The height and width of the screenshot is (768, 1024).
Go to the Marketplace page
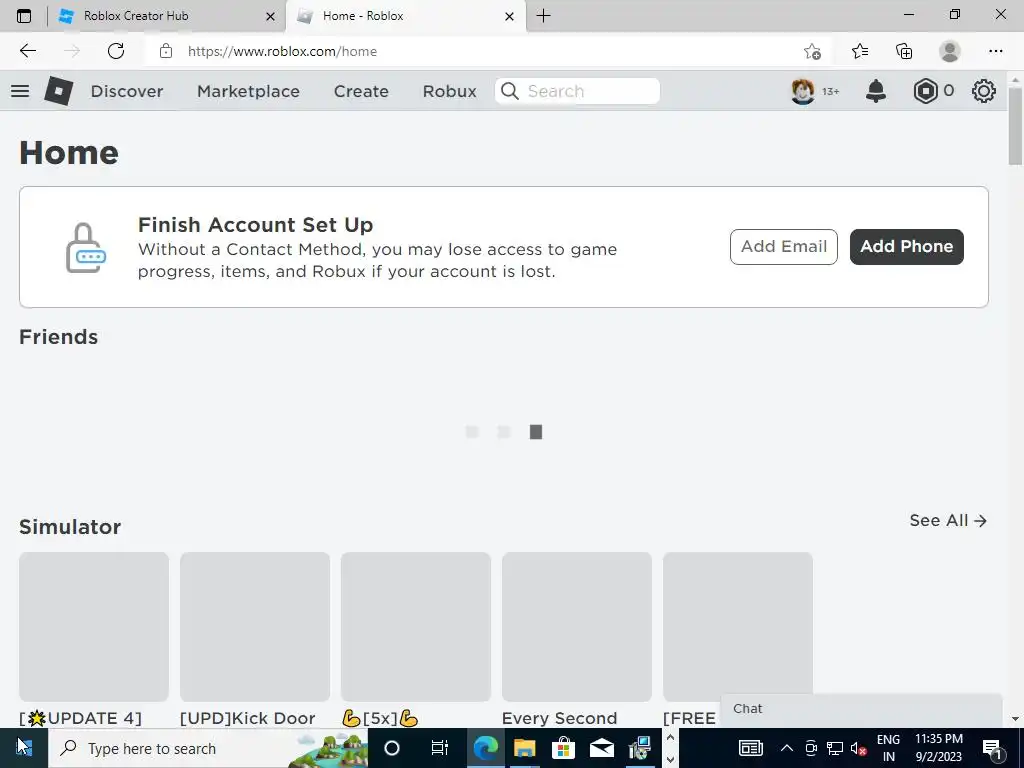click(x=248, y=91)
